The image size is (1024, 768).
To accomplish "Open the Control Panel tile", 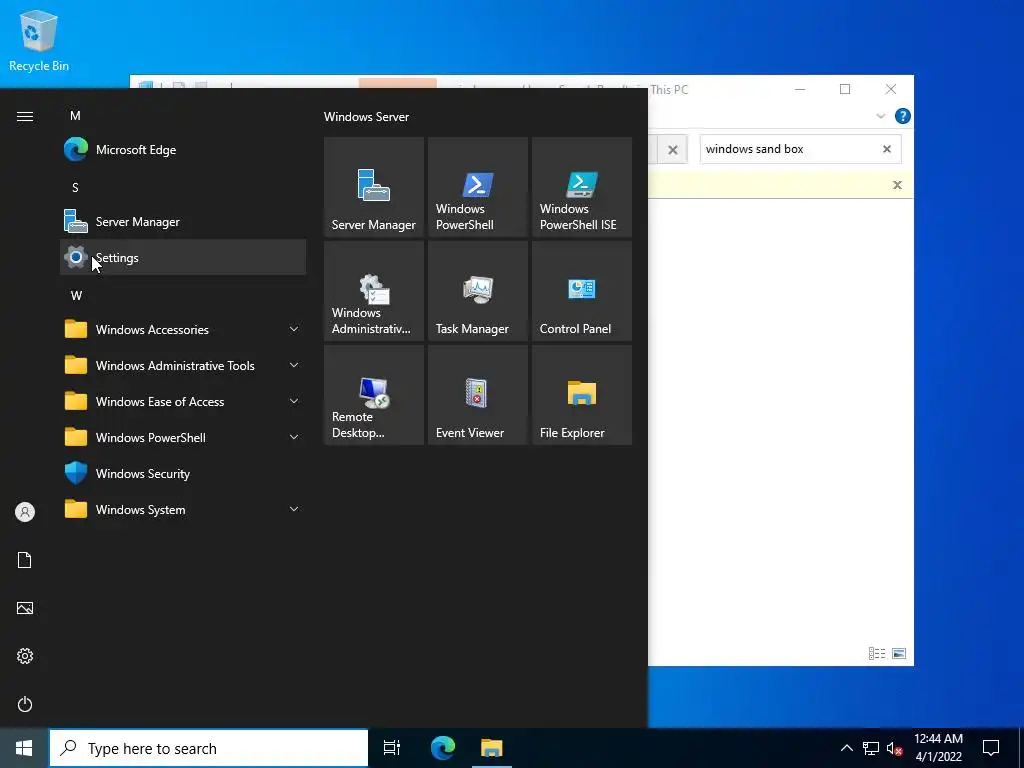I will 582,291.
